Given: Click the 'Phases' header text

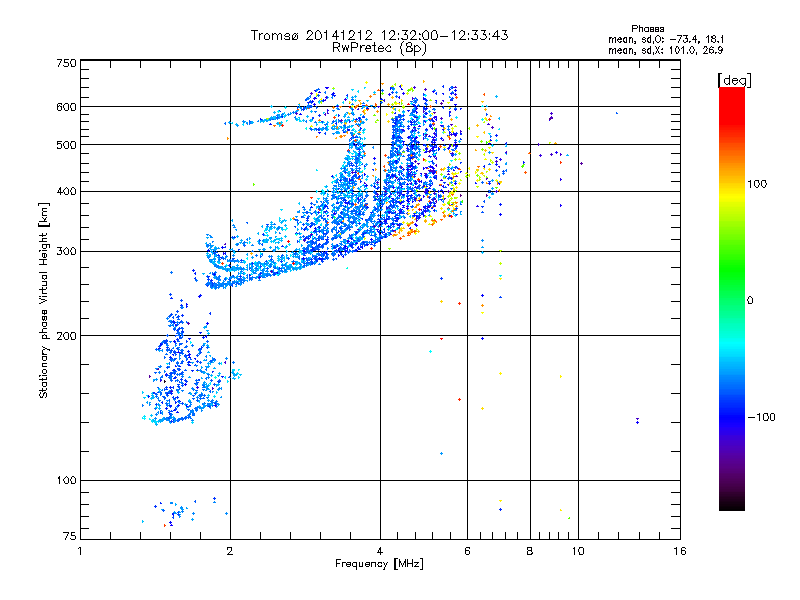Looking at the screenshot, I should coord(647,29).
